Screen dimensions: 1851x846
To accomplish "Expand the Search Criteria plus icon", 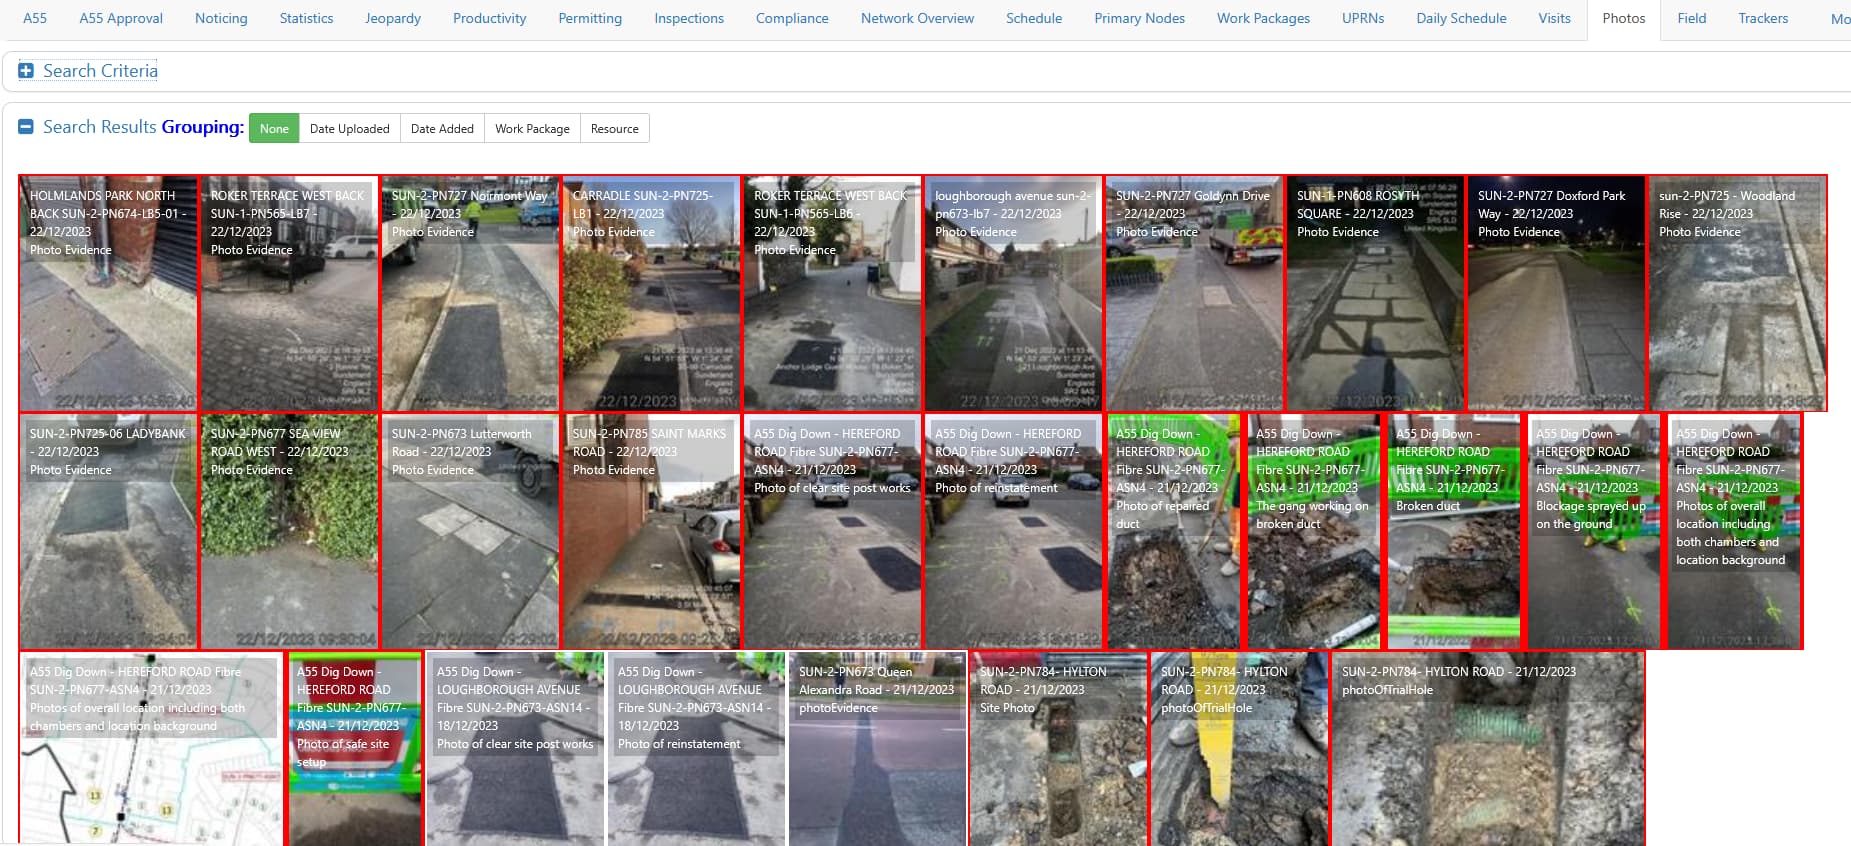I will click(x=26, y=71).
